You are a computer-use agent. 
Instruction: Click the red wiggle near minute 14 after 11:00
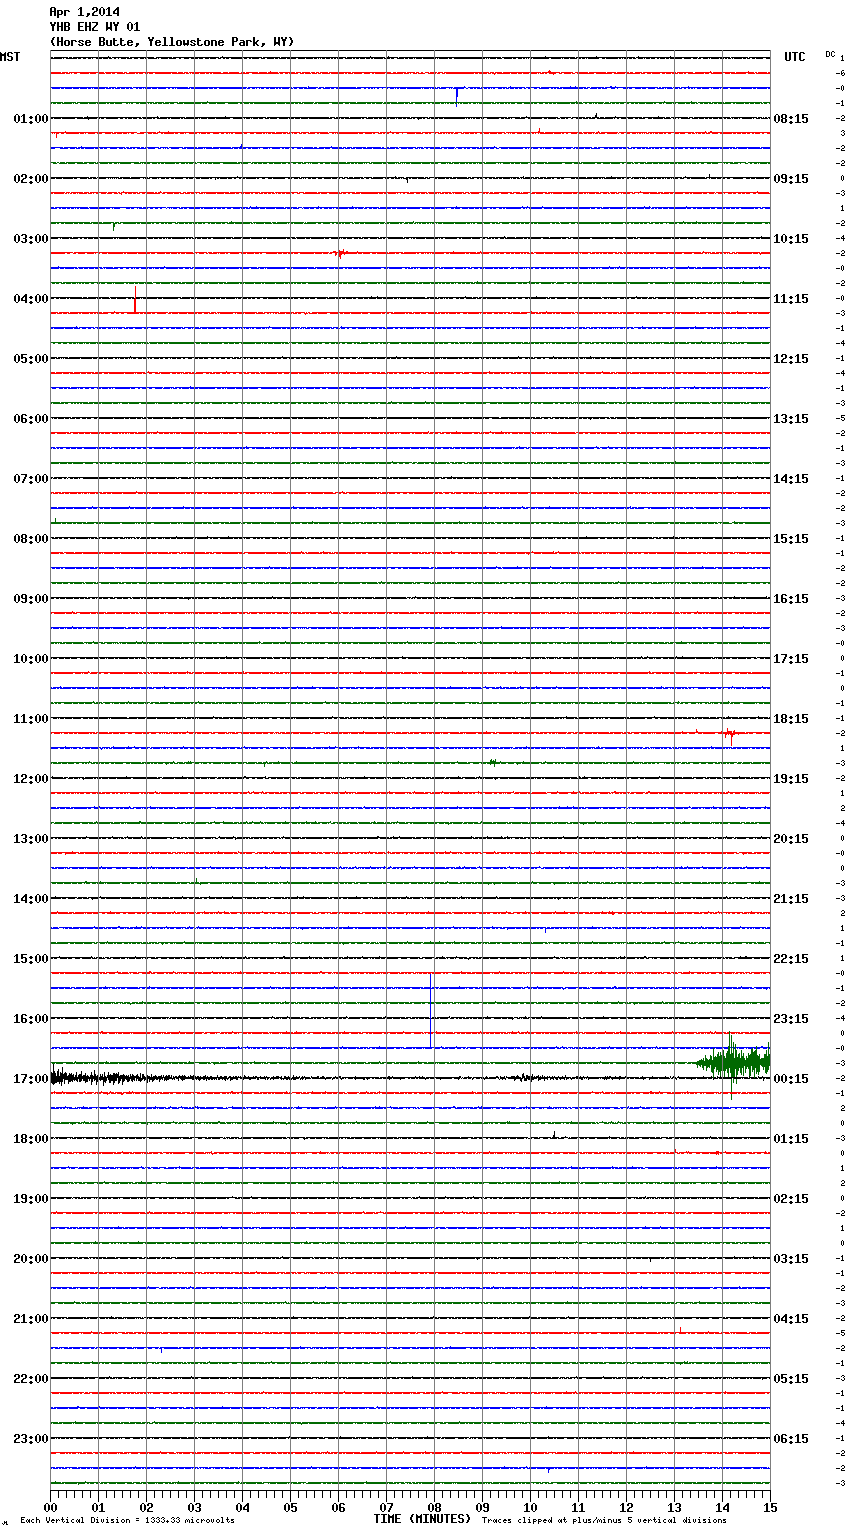tap(731, 734)
